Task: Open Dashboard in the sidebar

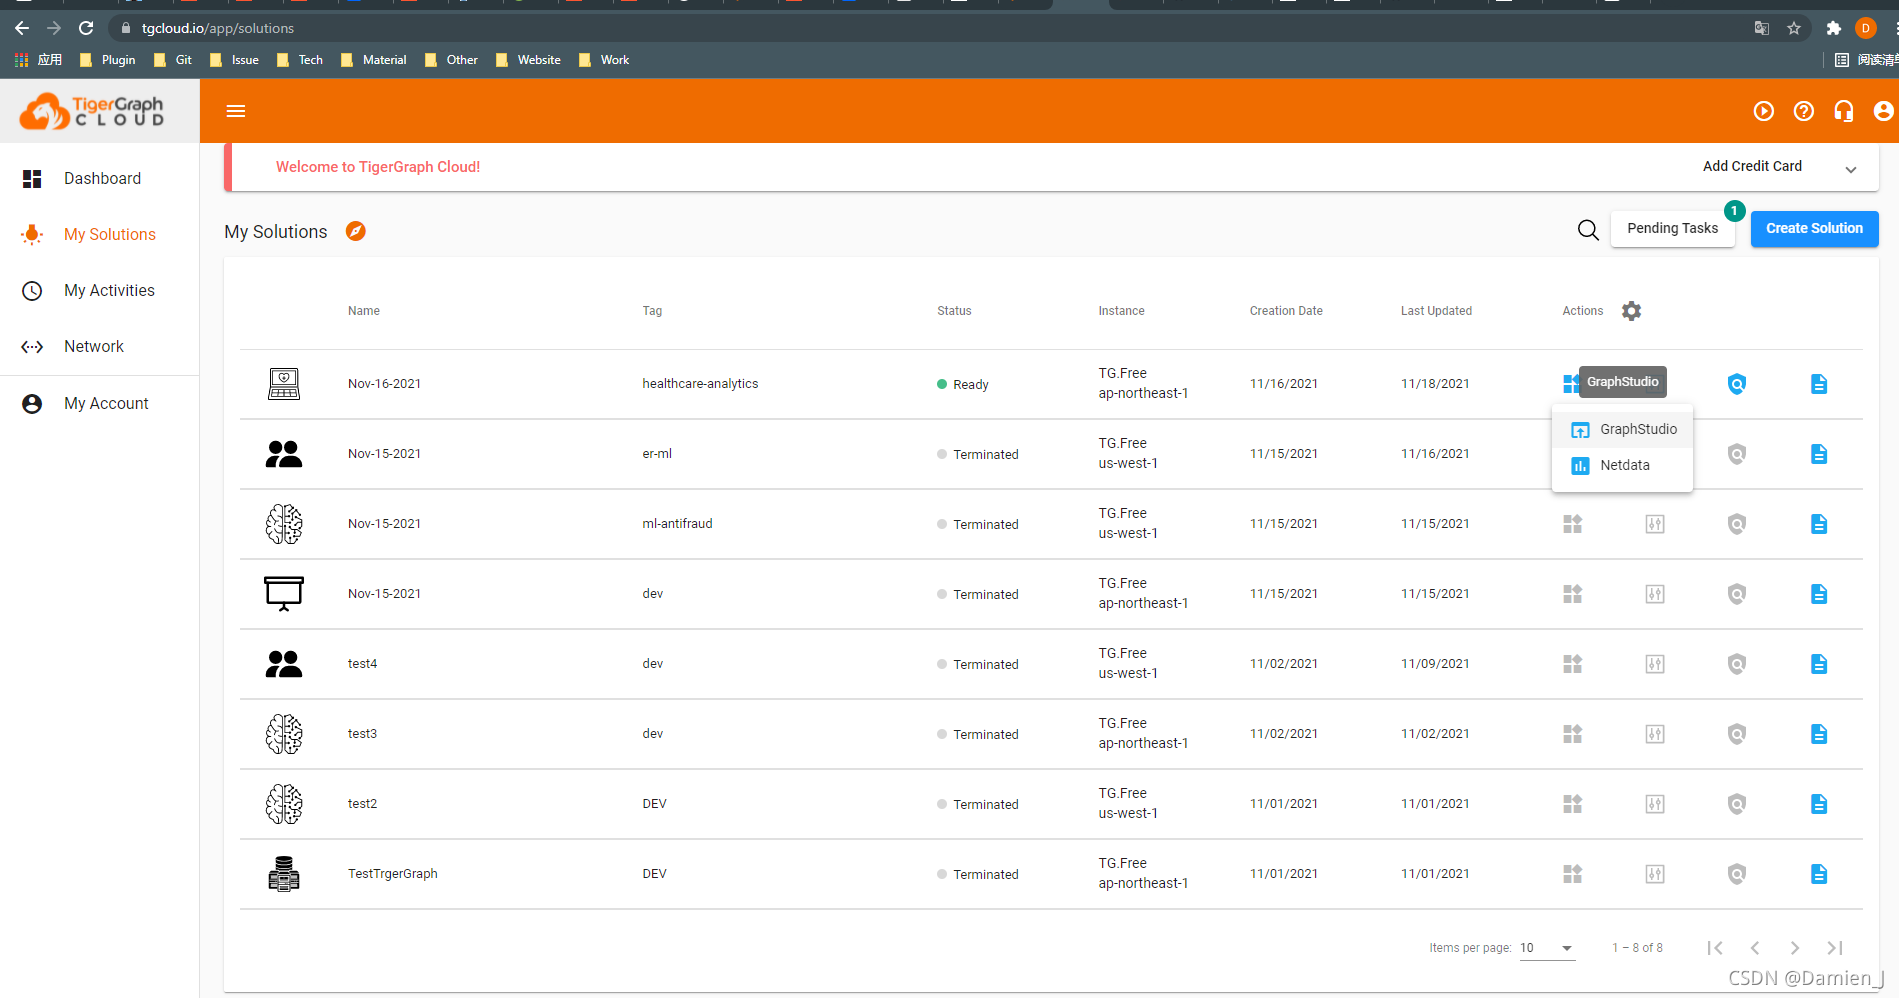Action: [100, 178]
